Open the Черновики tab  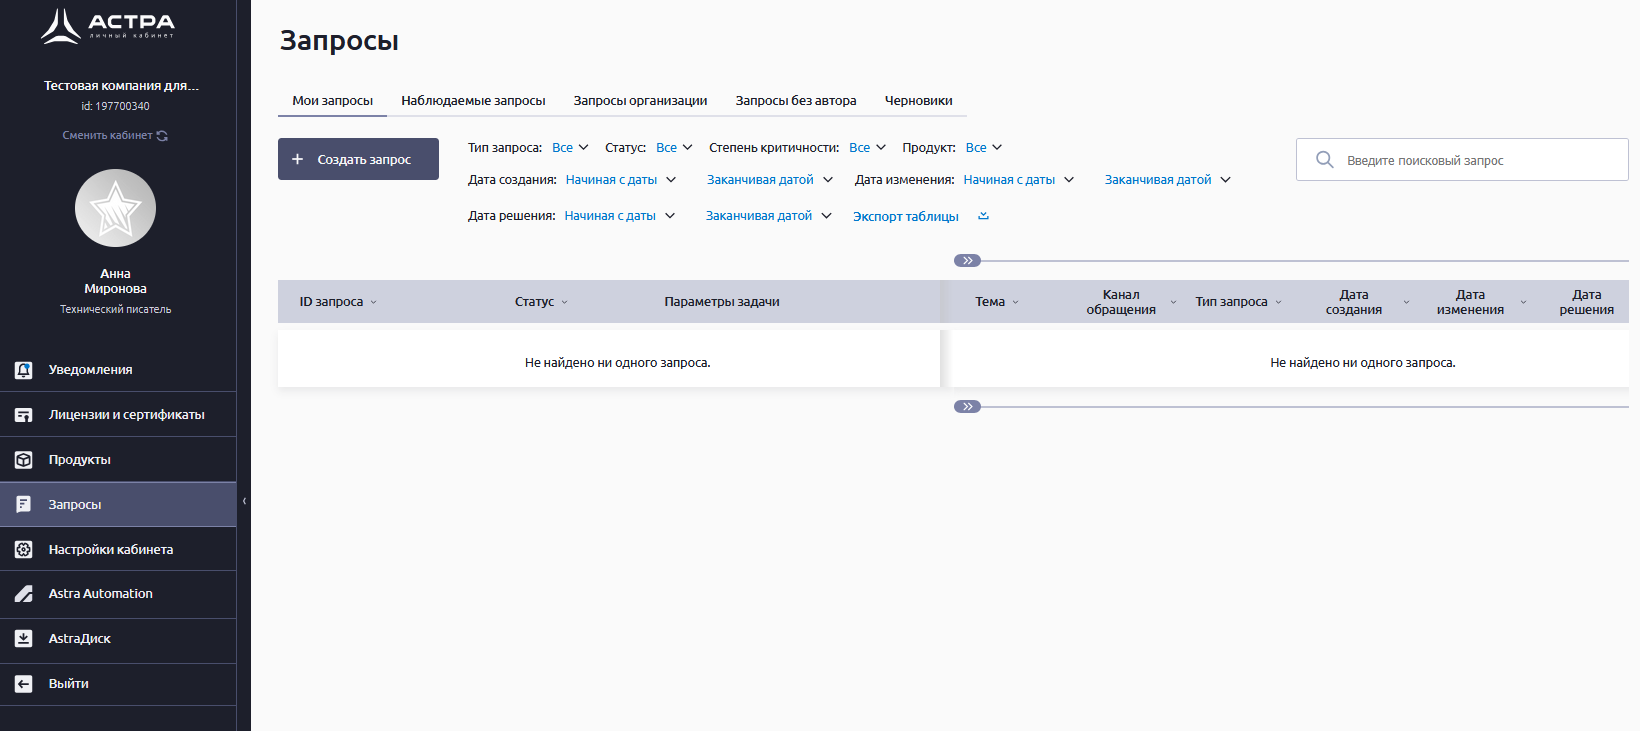[x=918, y=101]
